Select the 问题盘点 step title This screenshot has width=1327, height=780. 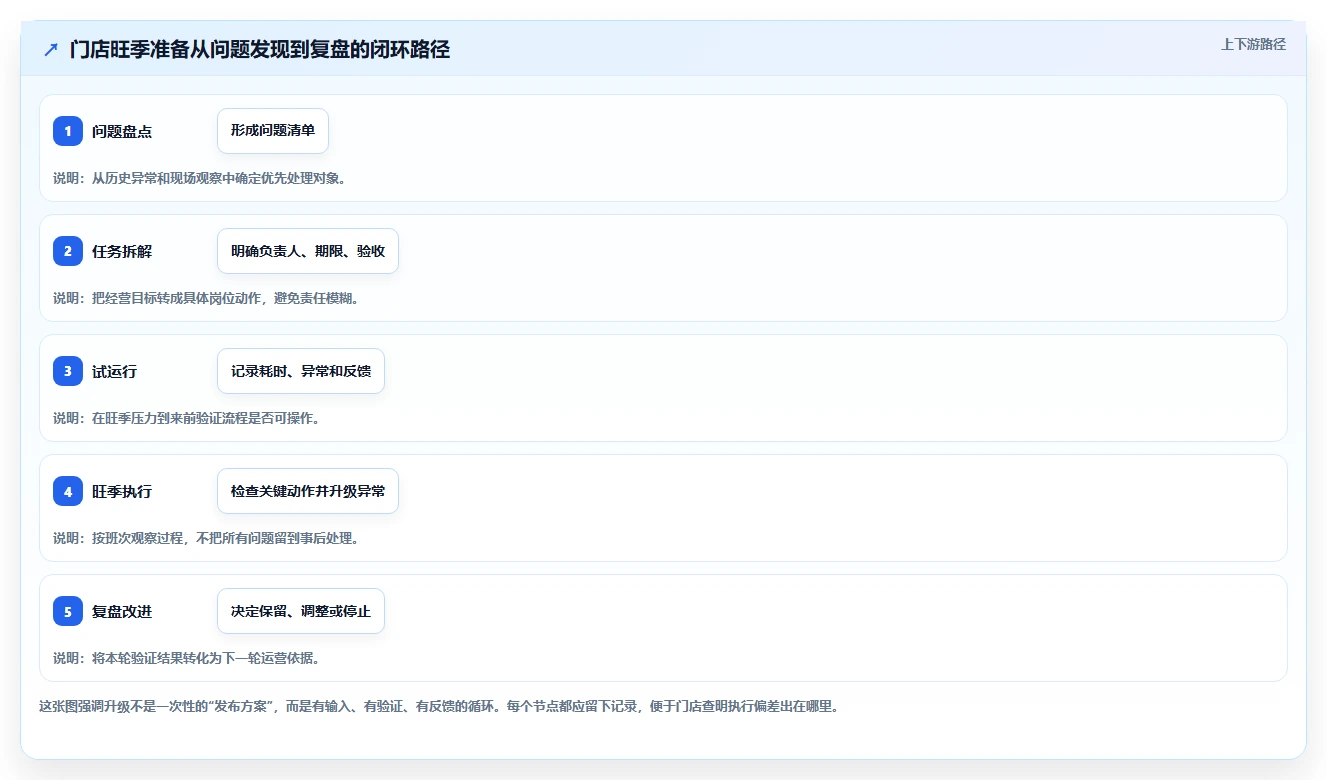click(122, 131)
